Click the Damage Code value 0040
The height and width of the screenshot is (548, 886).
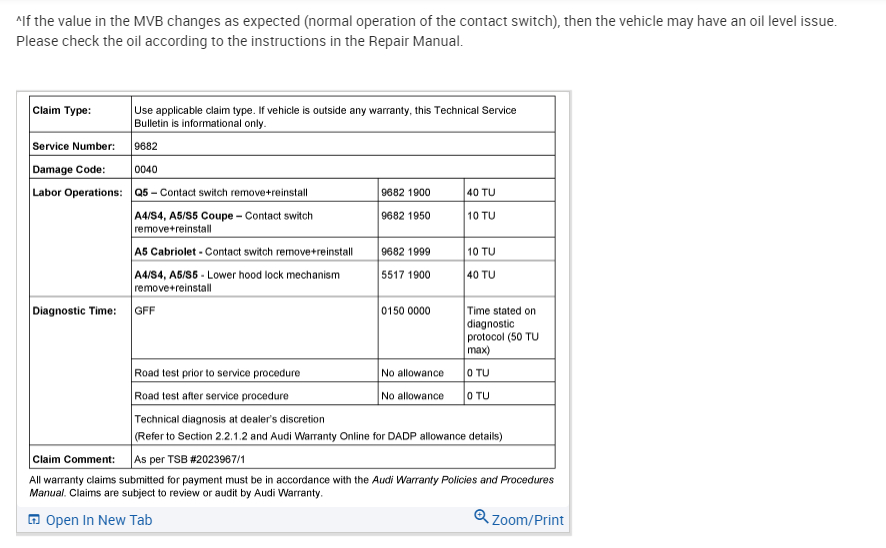pos(146,169)
